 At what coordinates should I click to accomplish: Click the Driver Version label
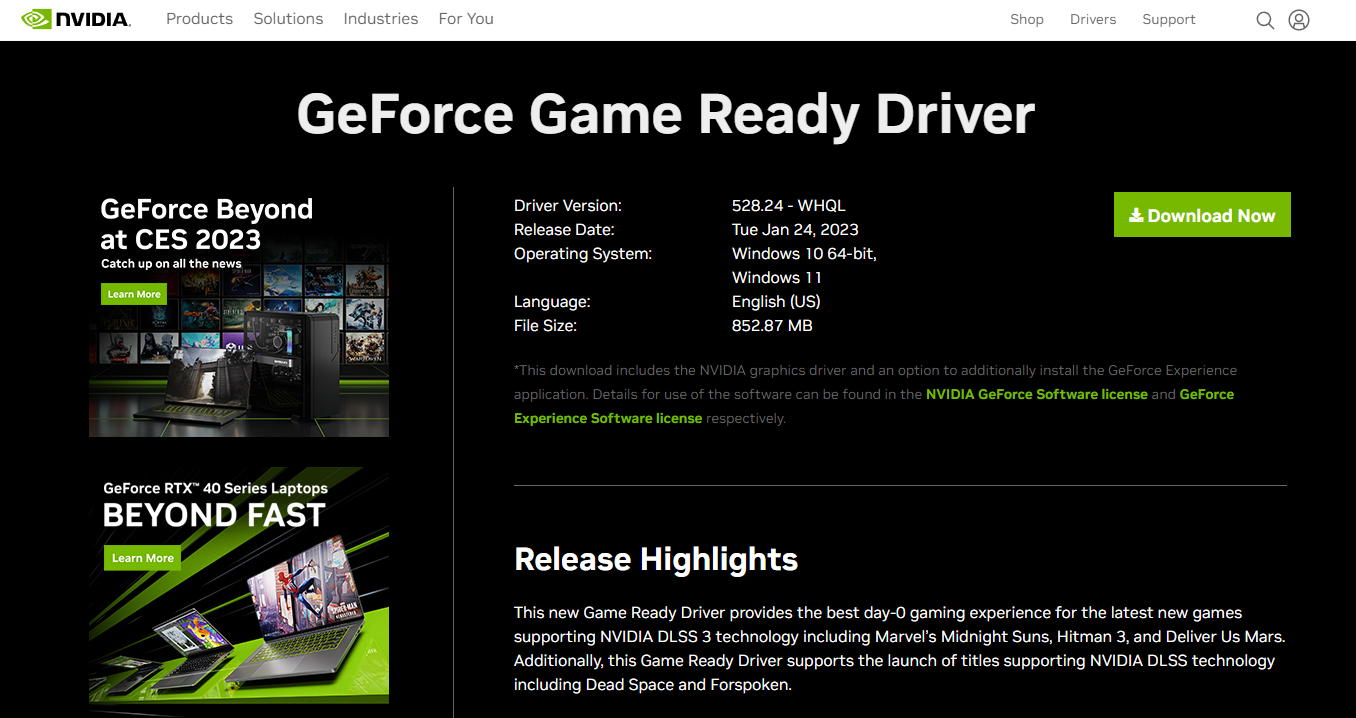click(x=568, y=205)
